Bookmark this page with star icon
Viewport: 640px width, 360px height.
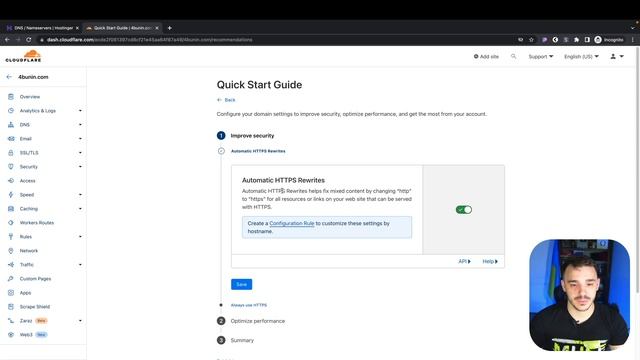(x=531, y=40)
